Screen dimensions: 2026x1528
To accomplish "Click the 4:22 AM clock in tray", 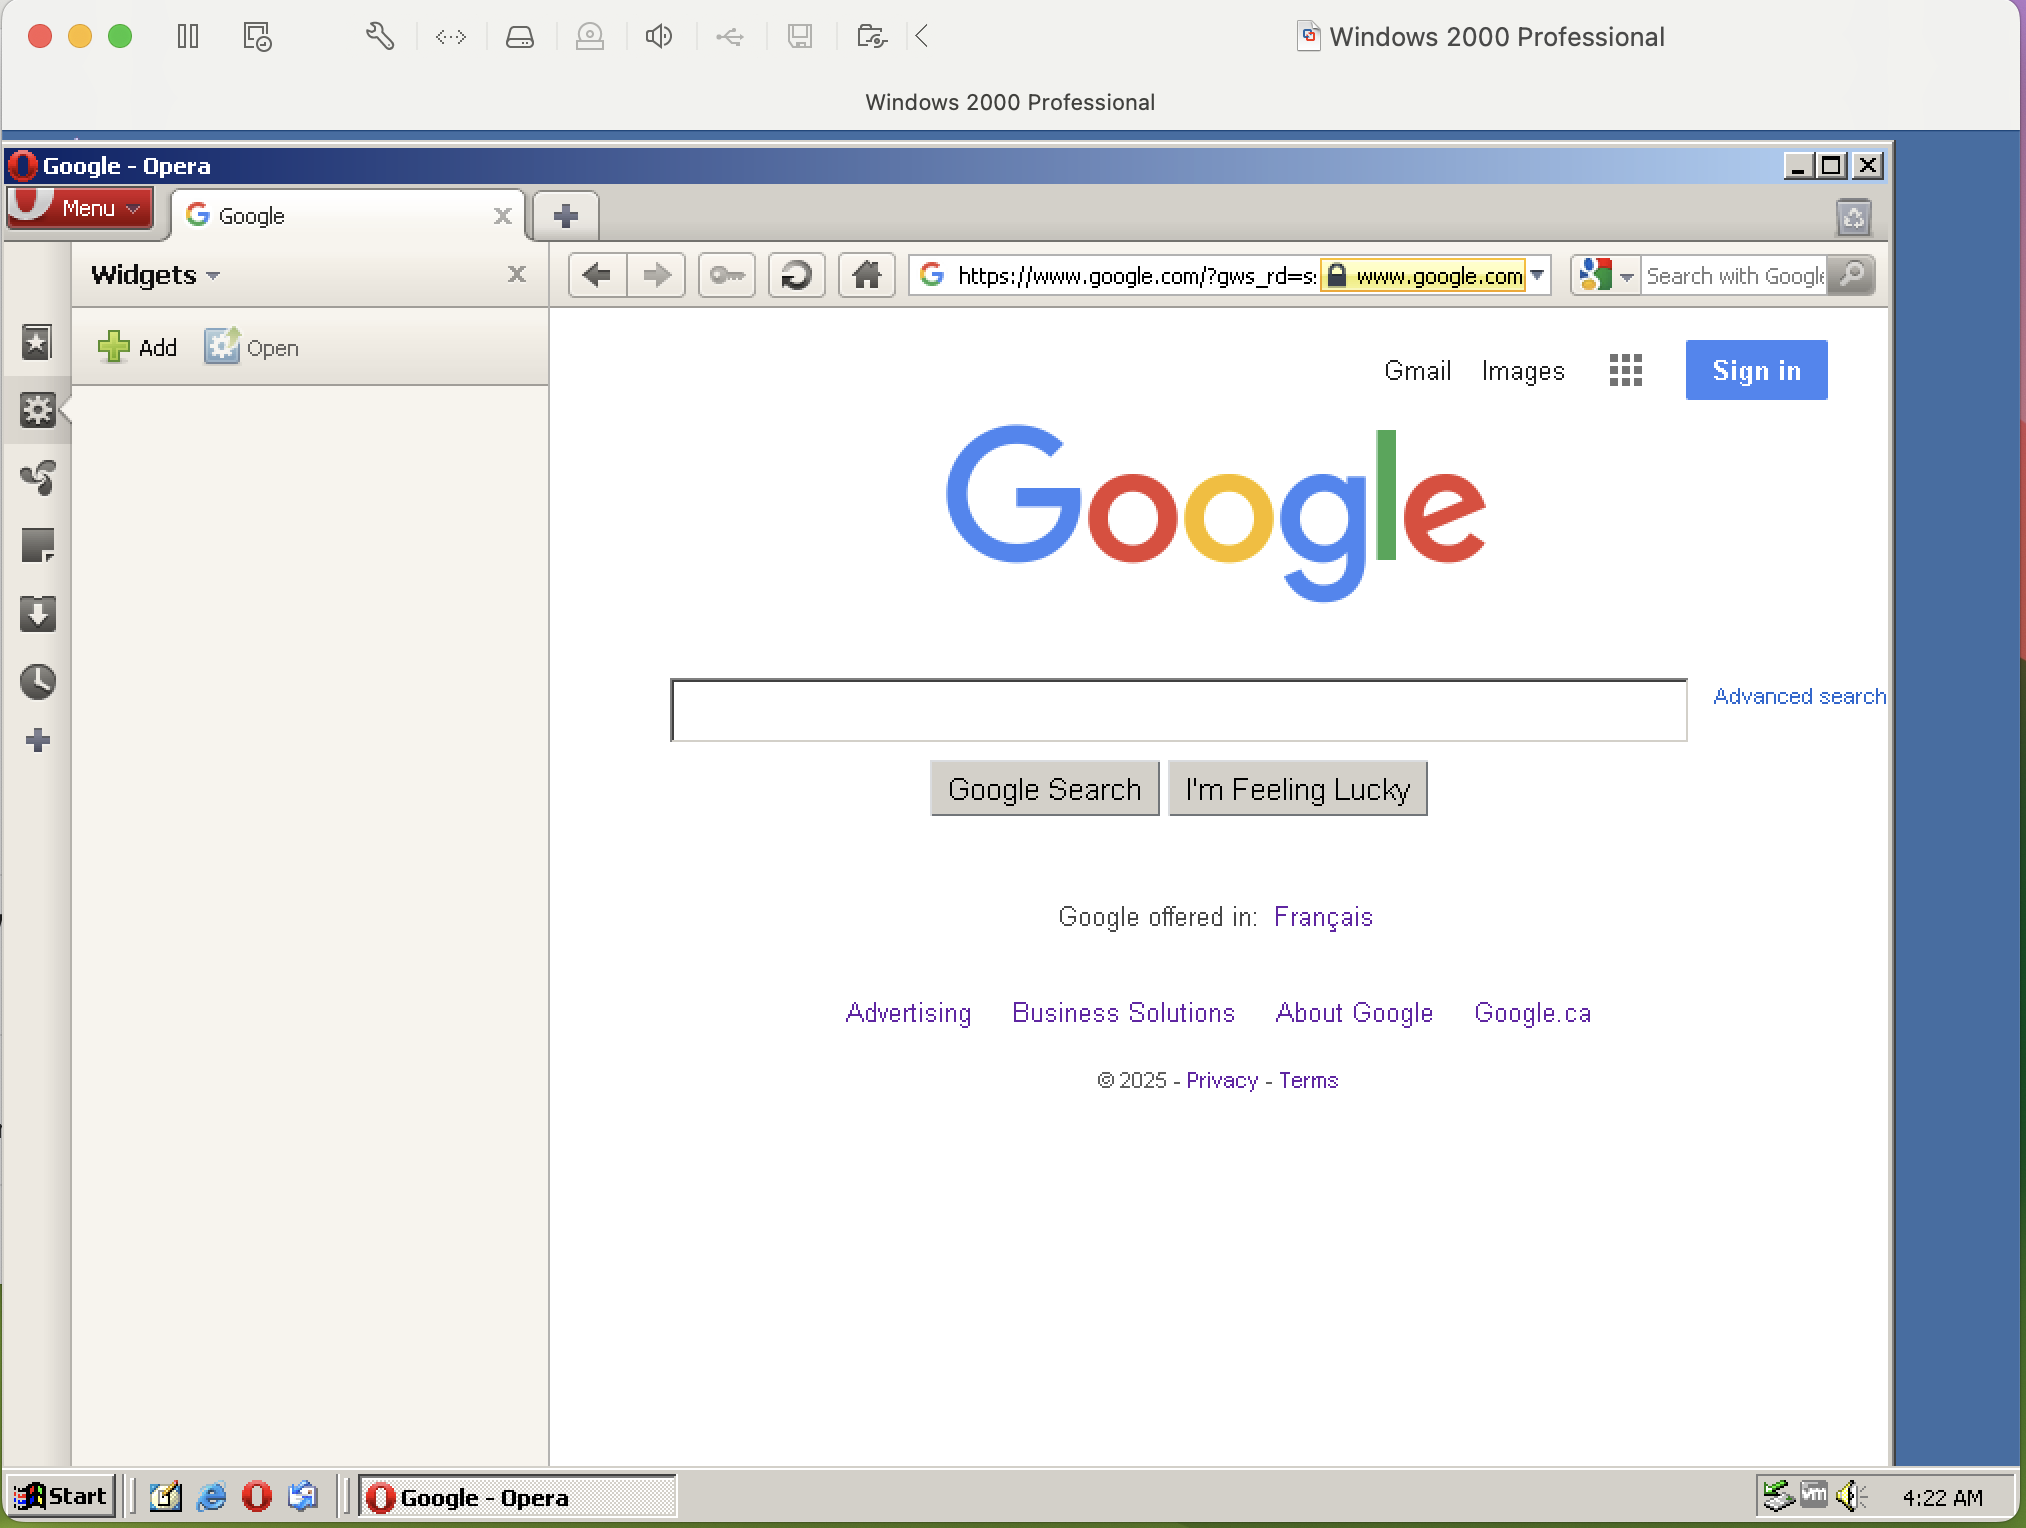I will click(1942, 1497).
